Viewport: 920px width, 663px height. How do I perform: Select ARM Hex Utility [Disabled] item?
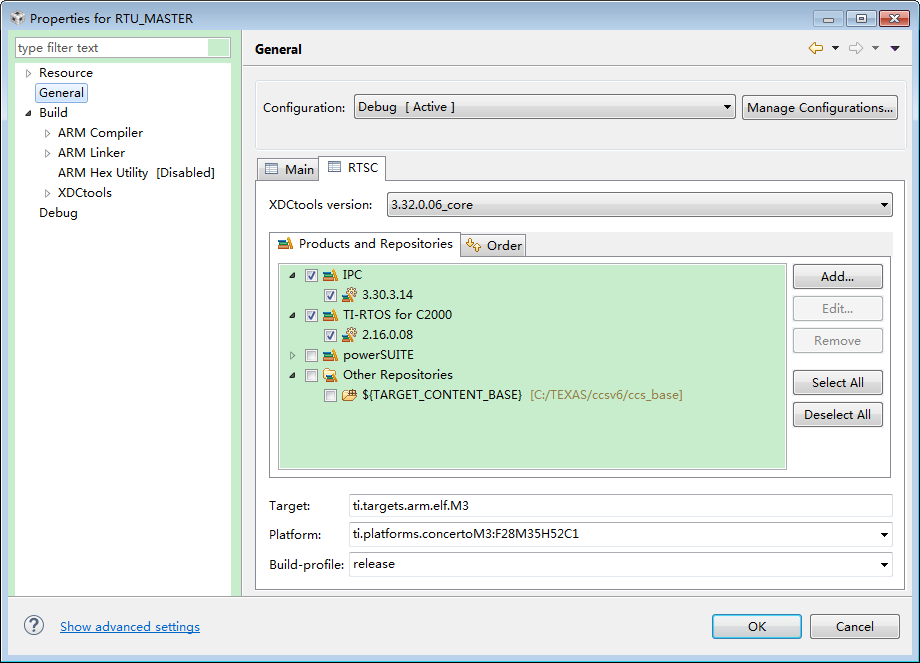[136, 172]
